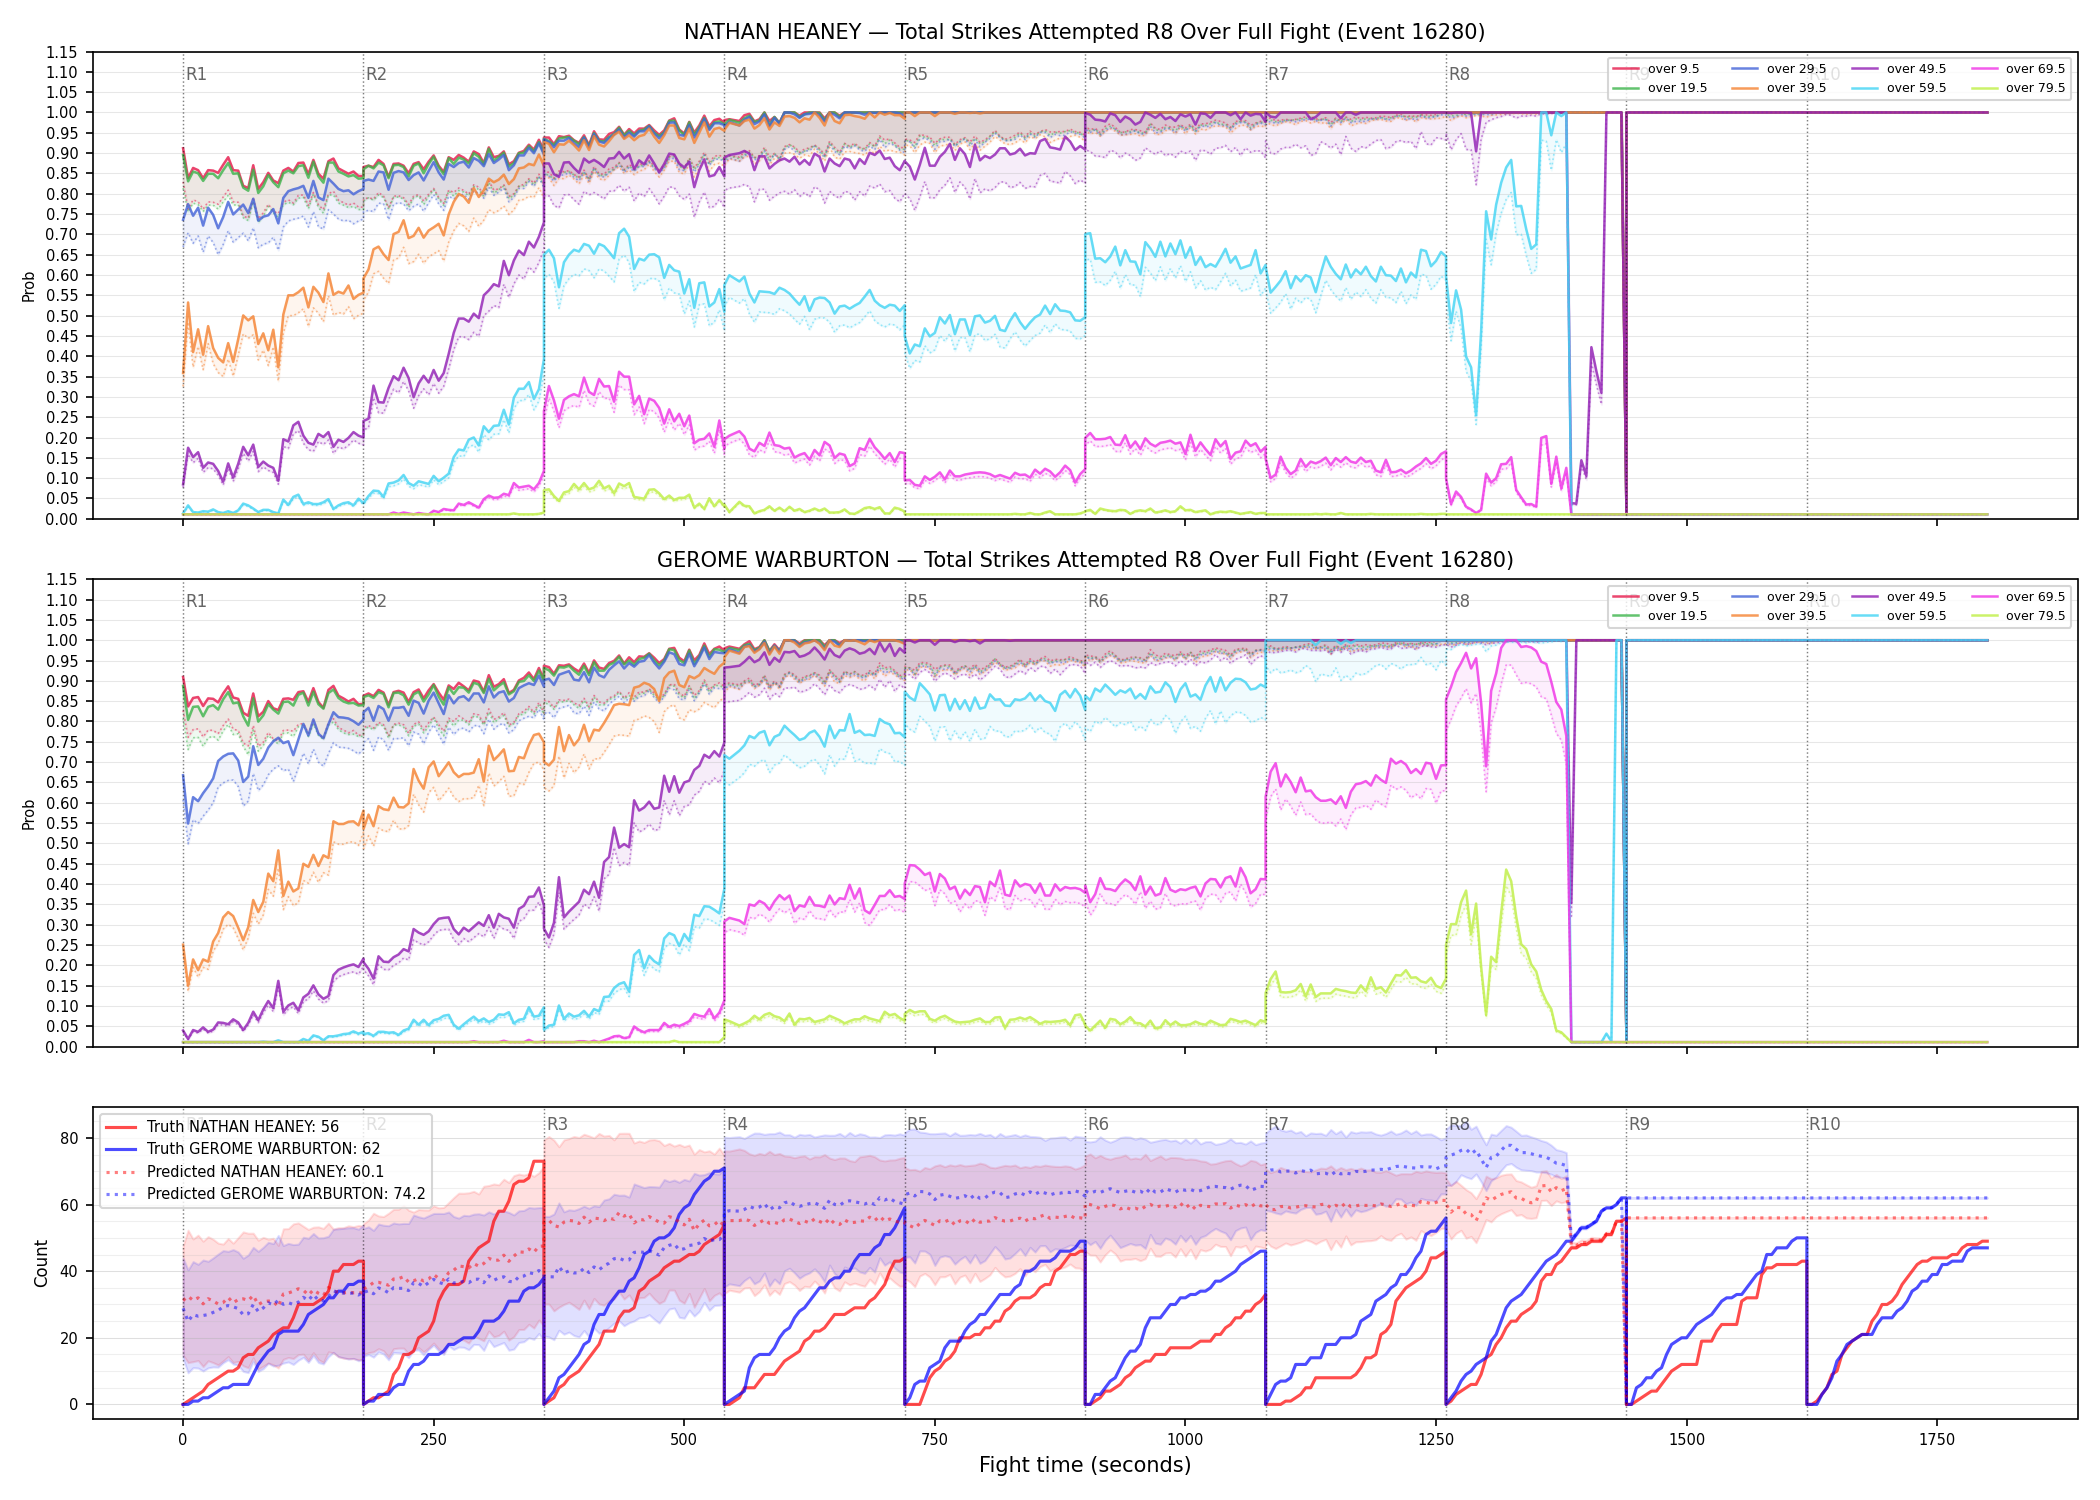Viewport: 2100px width, 1500px height.
Task: Click the R3 round marker in the Count chart
Action: (x=557, y=1124)
